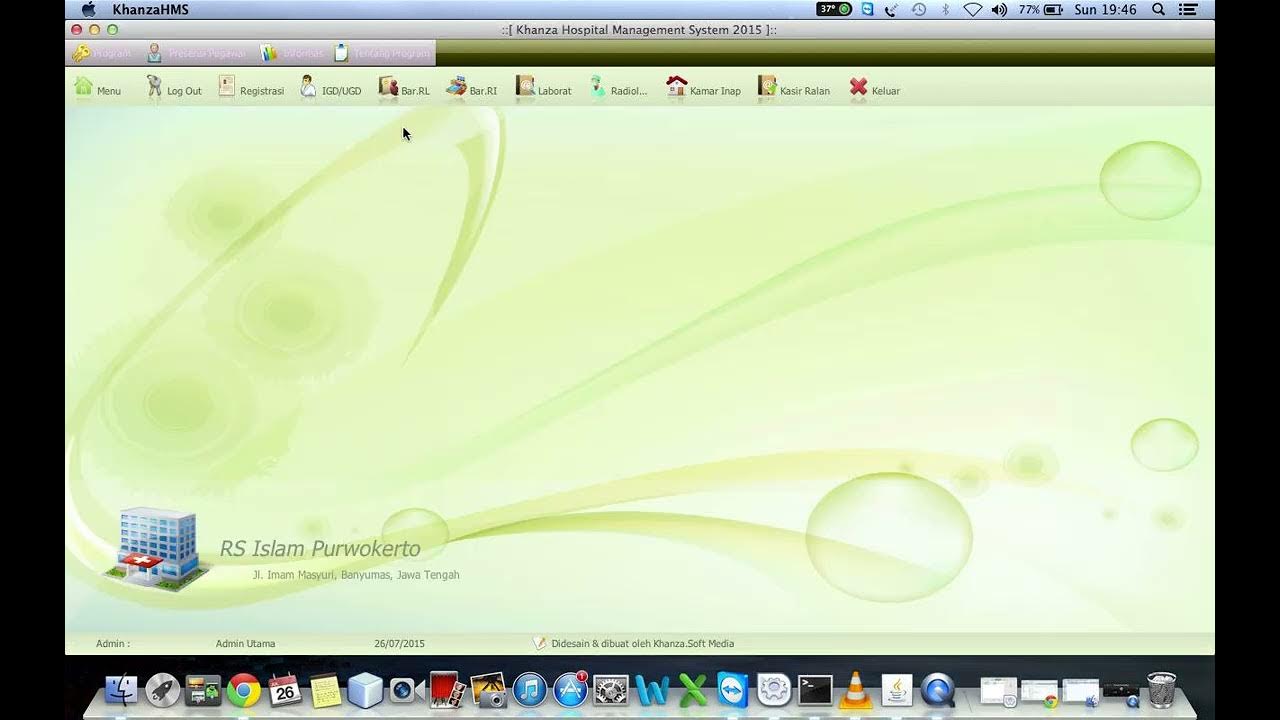Open the Laborat toolbar item
The image size is (1280, 720).
coord(543,88)
